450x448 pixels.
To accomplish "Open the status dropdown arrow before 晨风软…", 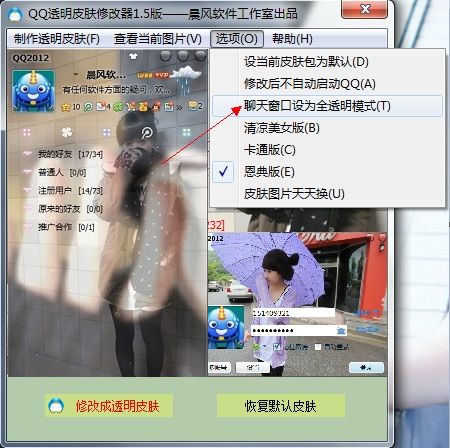I will pyautogui.click(x=76, y=74).
